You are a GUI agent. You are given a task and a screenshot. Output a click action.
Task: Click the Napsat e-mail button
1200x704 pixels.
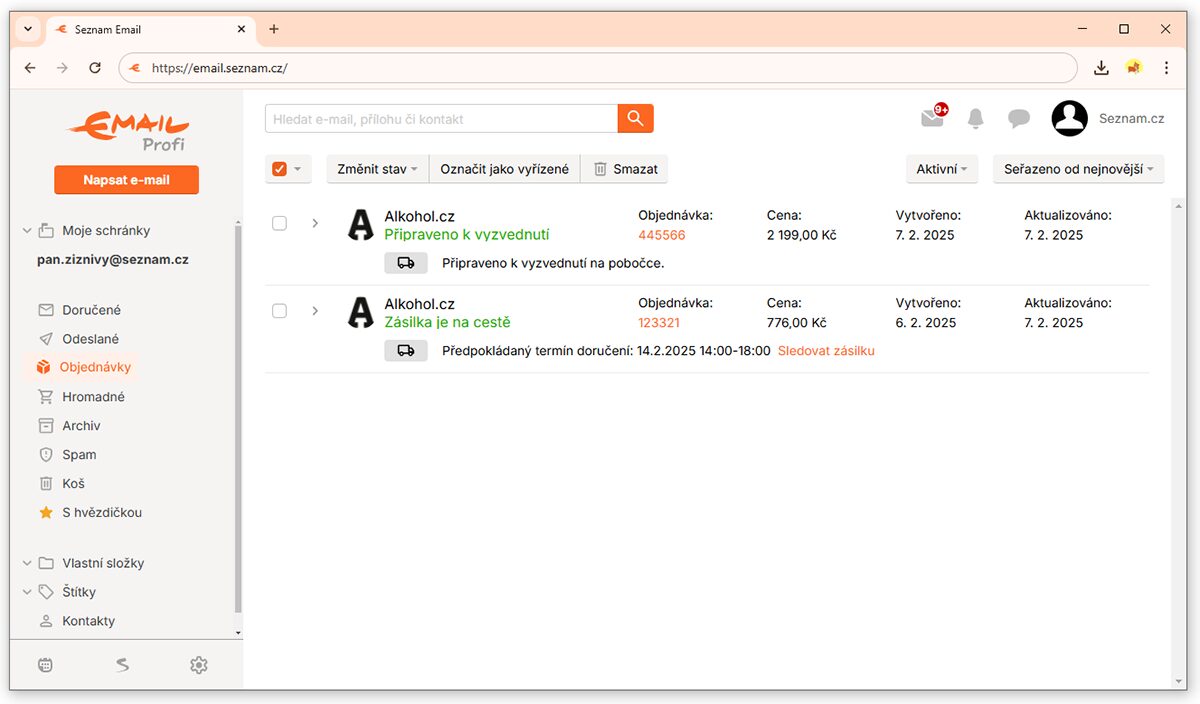point(126,180)
